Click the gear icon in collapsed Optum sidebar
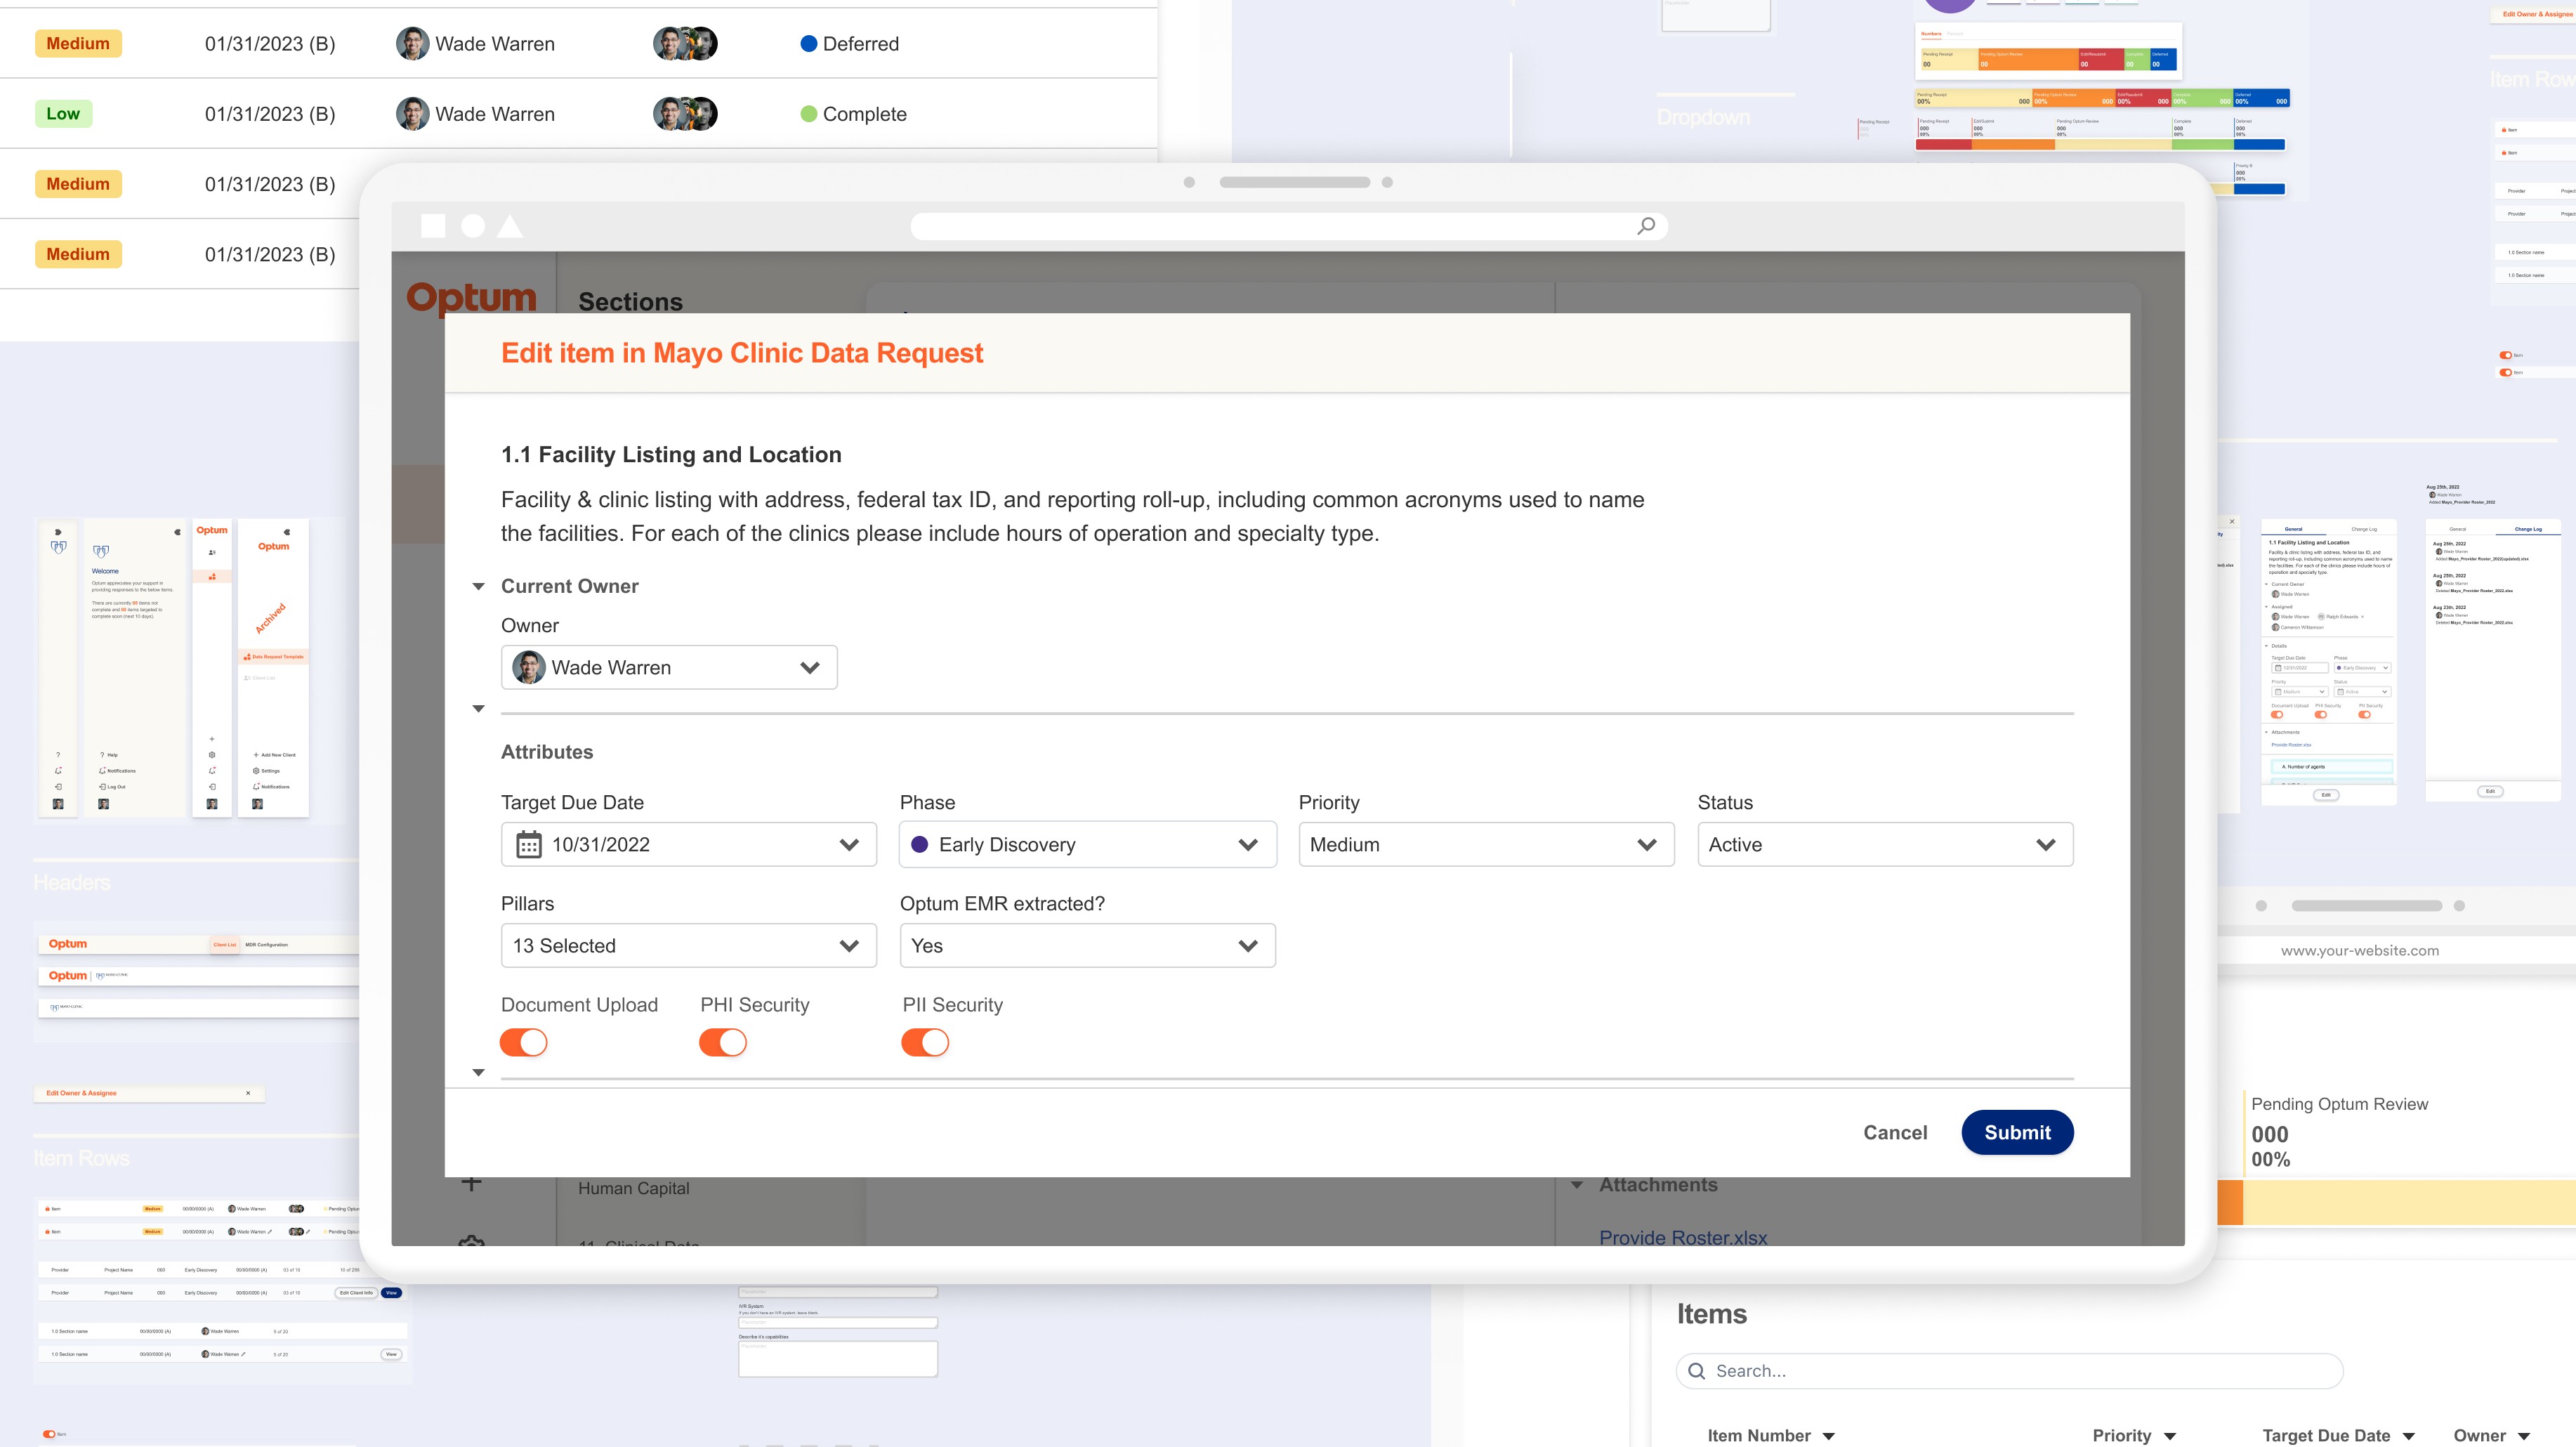2576x1447 pixels. tap(212, 755)
